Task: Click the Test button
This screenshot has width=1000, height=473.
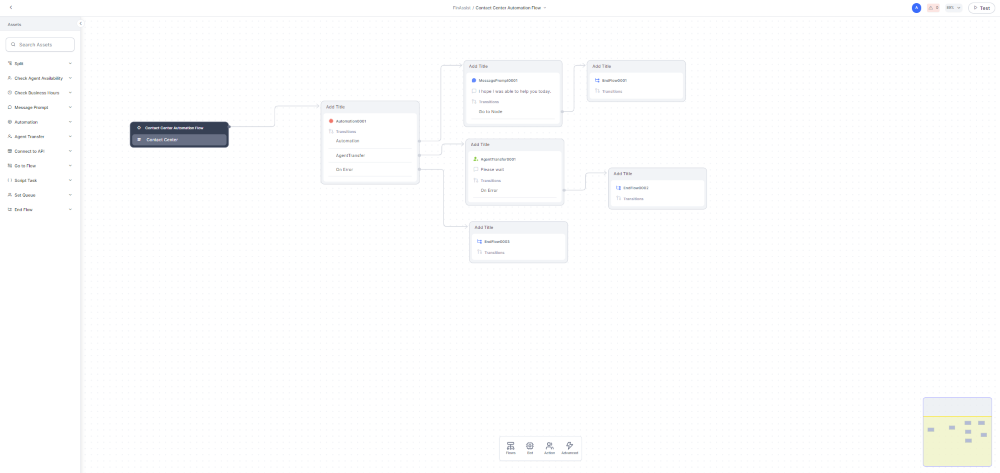Action: coord(980,7)
